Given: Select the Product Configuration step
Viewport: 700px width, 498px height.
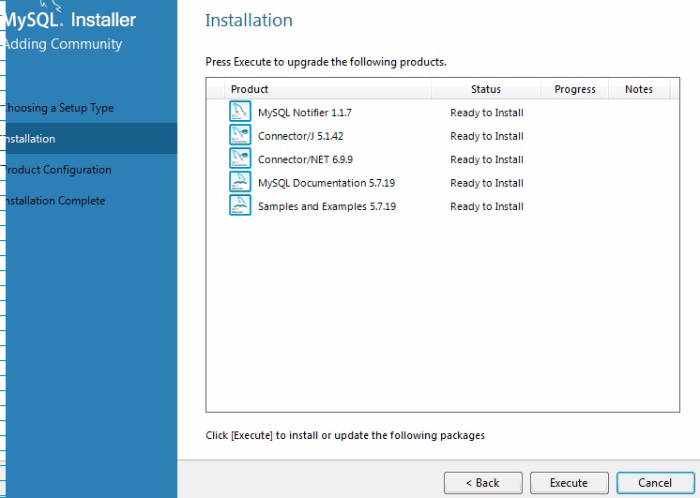Looking at the screenshot, I should click(x=57, y=170).
